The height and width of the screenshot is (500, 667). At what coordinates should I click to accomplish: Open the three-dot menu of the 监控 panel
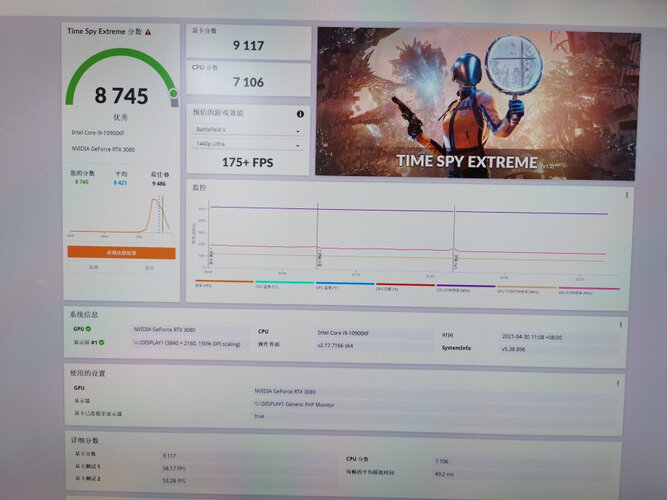click(x=627, y=195)
